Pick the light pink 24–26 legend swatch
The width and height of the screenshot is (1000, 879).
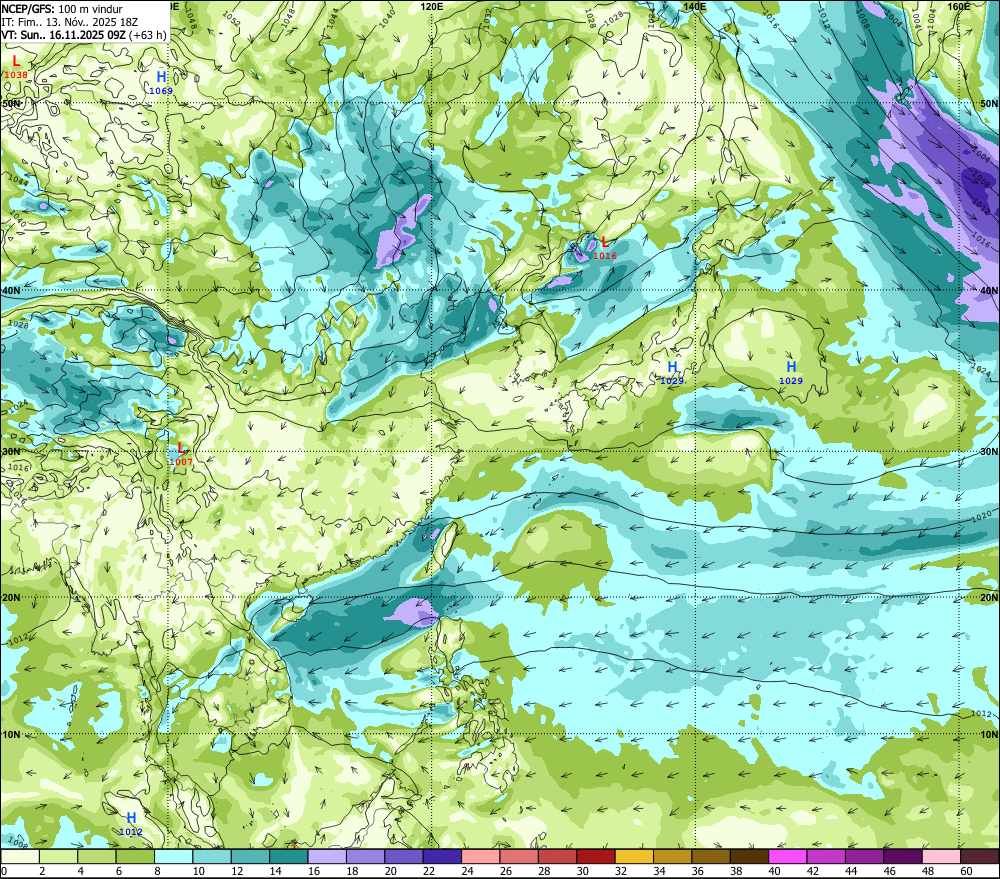pyautogui.click(x=480, y=857)
